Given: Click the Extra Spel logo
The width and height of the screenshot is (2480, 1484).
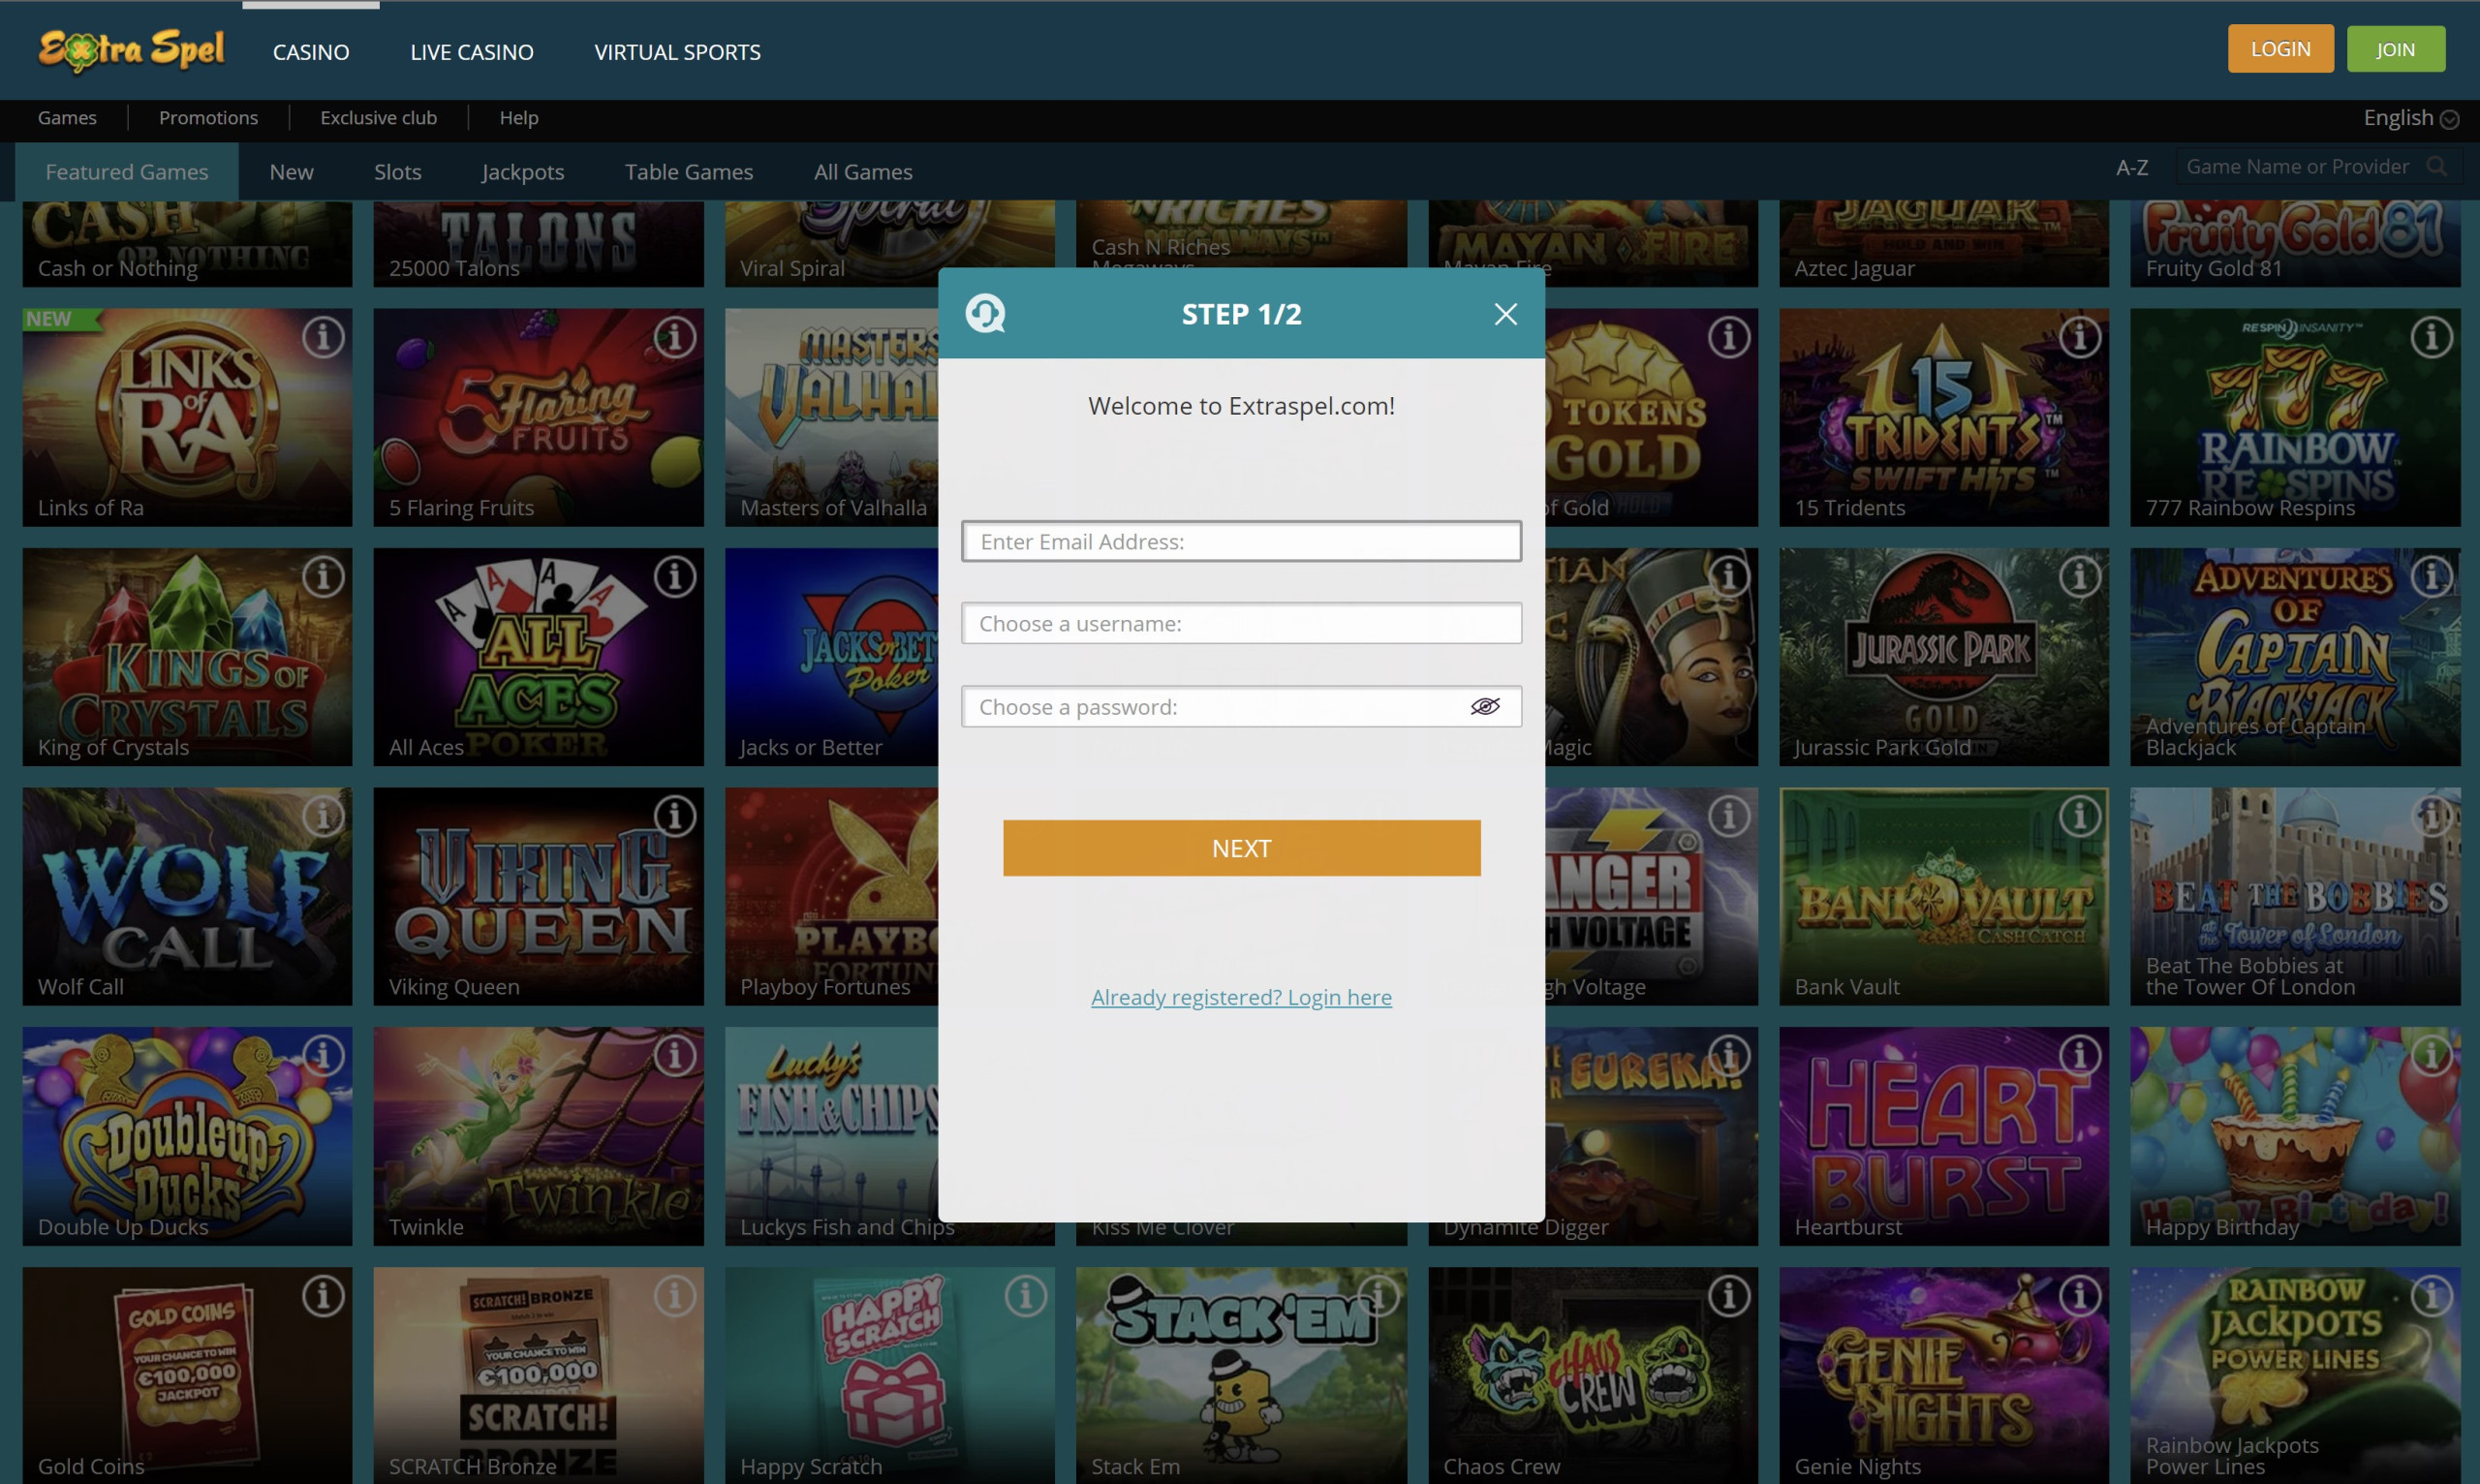Looking at the screenshot, I should point(131,50).
